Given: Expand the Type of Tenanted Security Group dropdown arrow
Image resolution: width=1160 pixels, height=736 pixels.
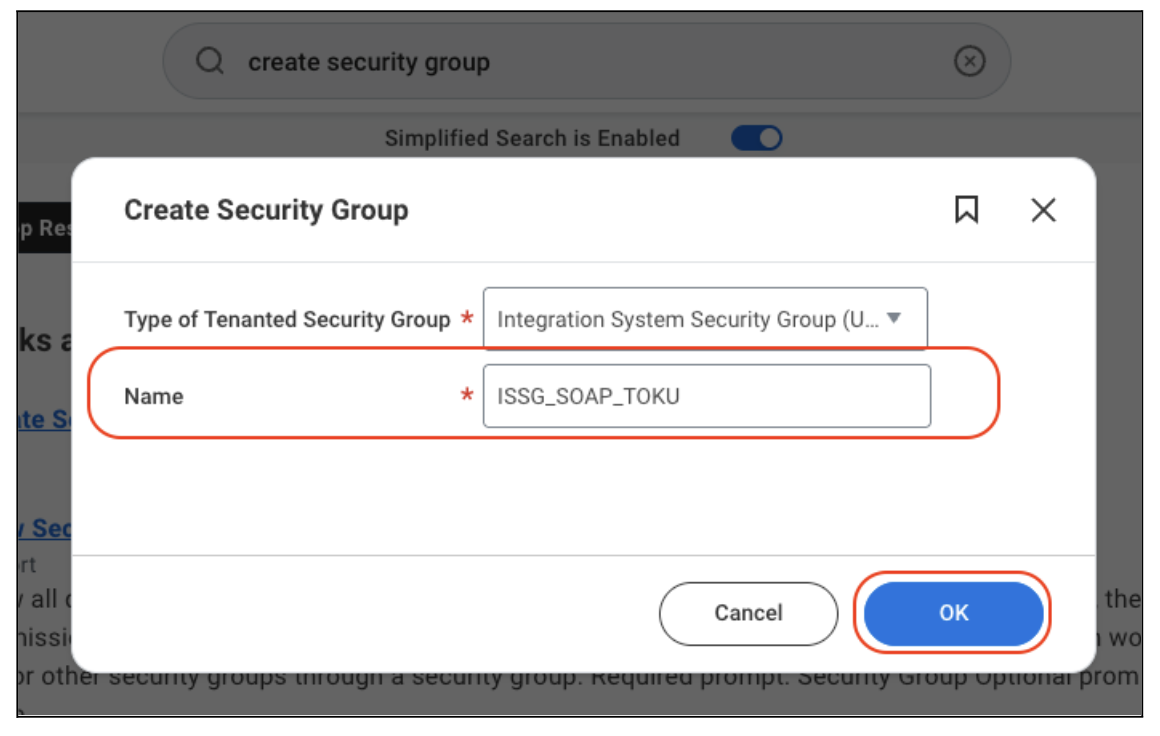Looking at the screenshot, I should (x=894, y=318).
